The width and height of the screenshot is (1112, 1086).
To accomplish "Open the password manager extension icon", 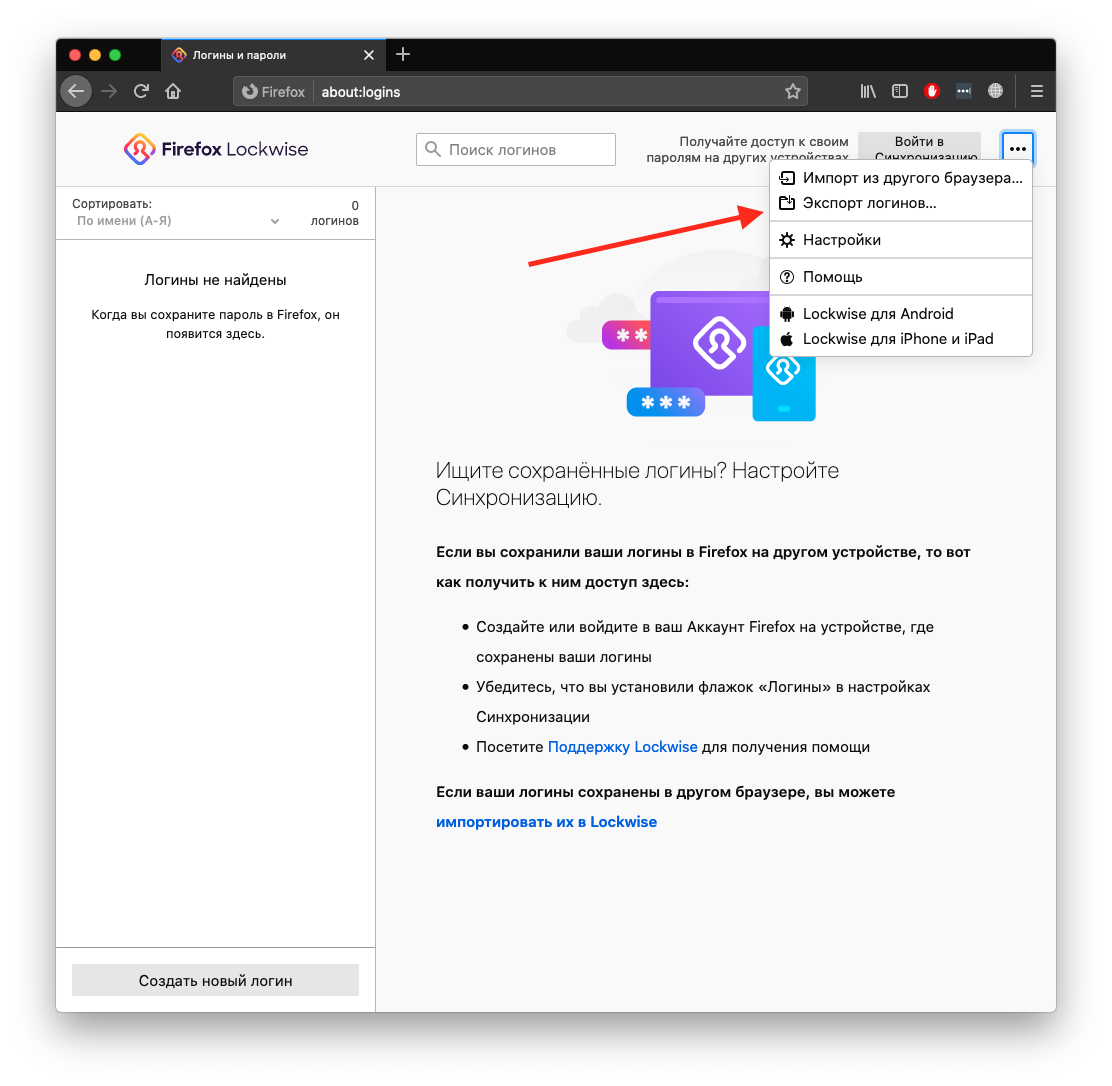I will 963,91.
